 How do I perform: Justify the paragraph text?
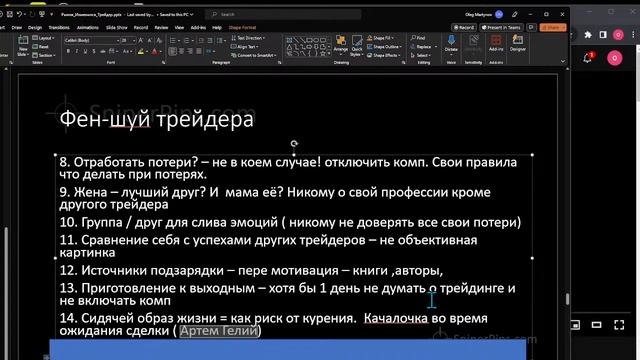[x=199, y=51]
